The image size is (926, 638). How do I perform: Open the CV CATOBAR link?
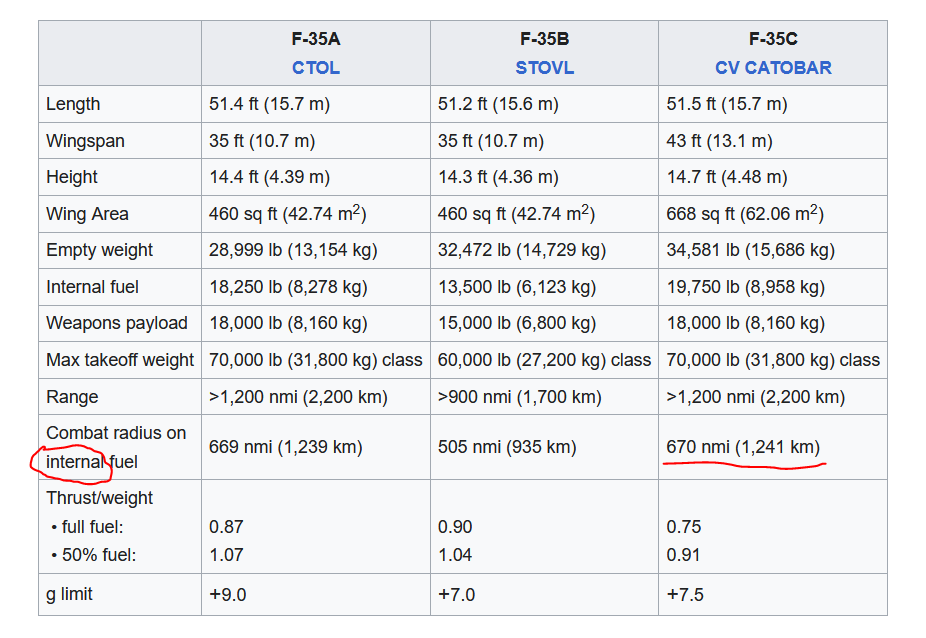773,68
